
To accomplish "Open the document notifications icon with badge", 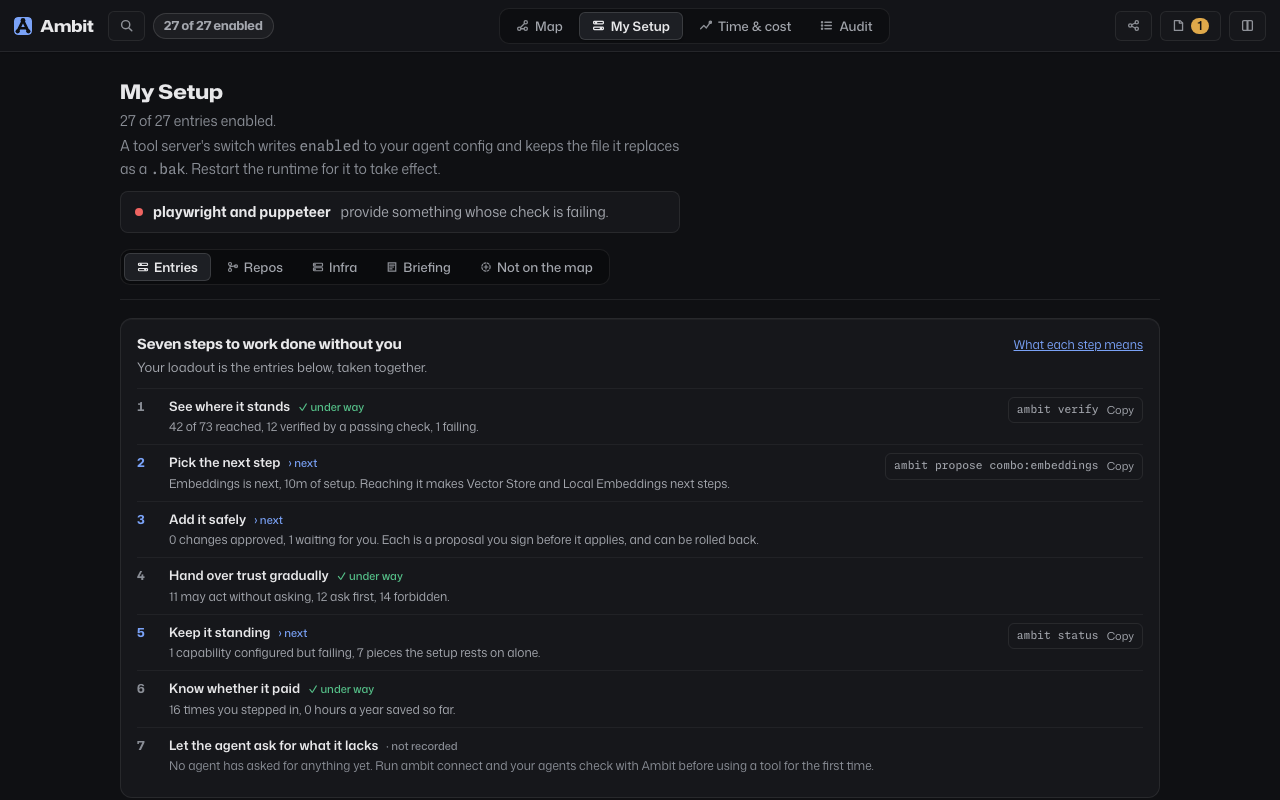I will [1190, 26].
